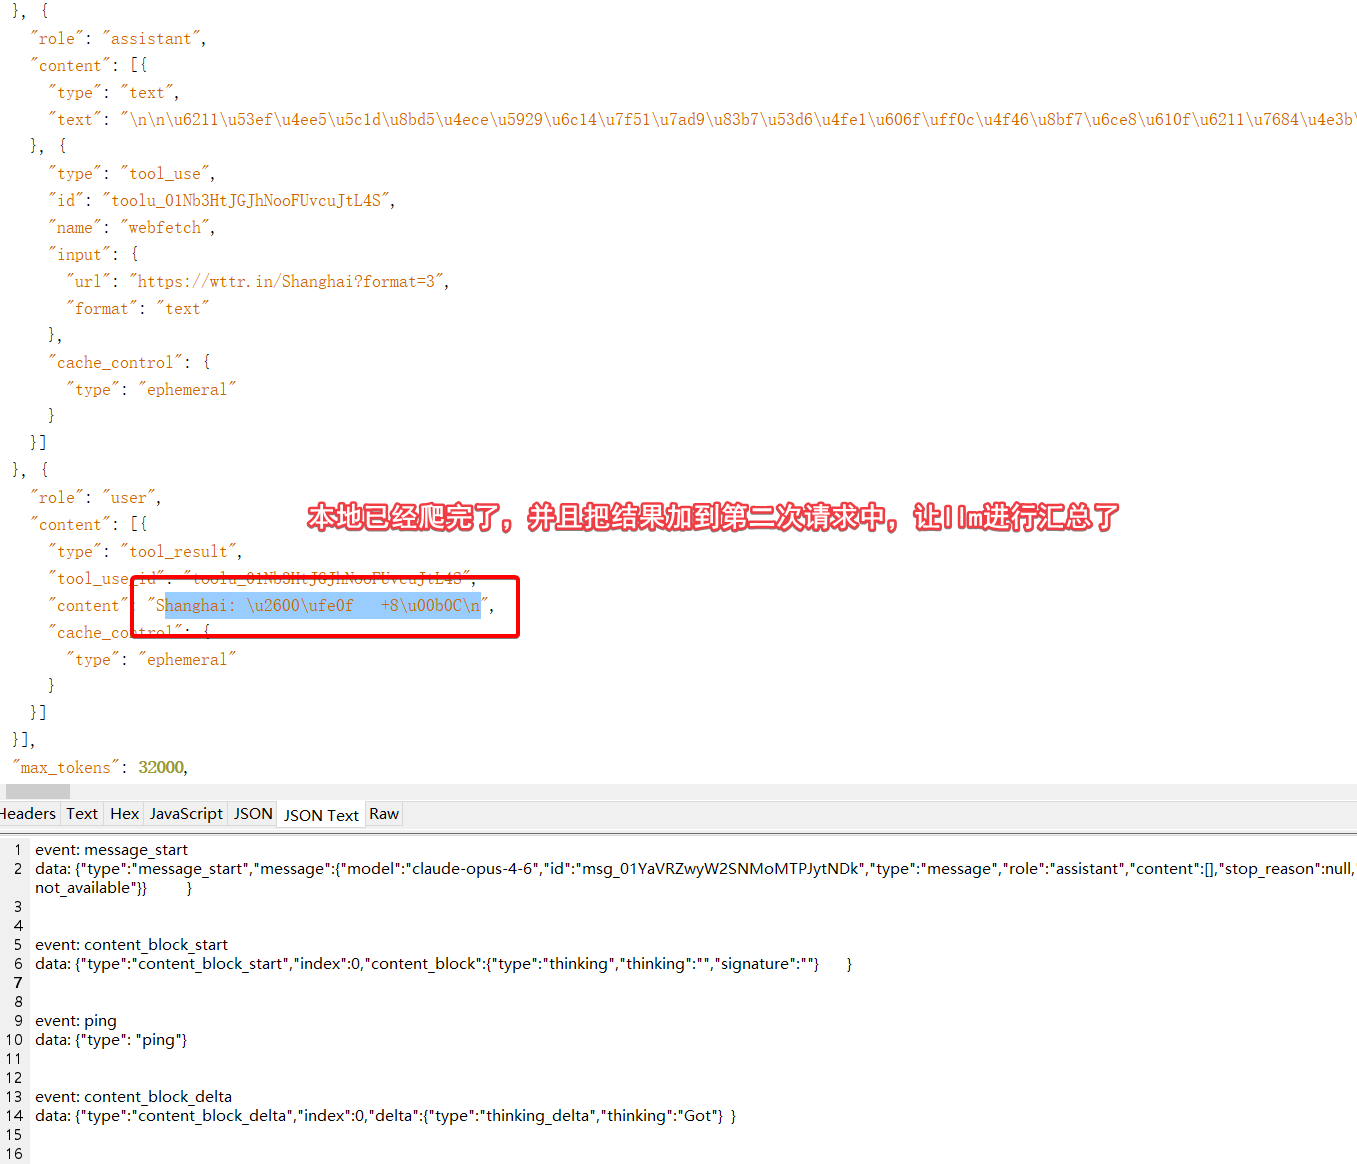Open the Text view tab

(x=82, y=814)
